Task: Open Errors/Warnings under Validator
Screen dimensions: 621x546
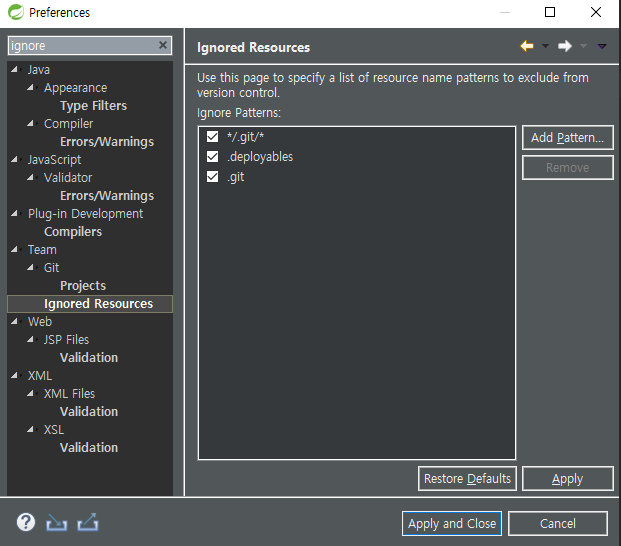Action: tap(107, 196)
